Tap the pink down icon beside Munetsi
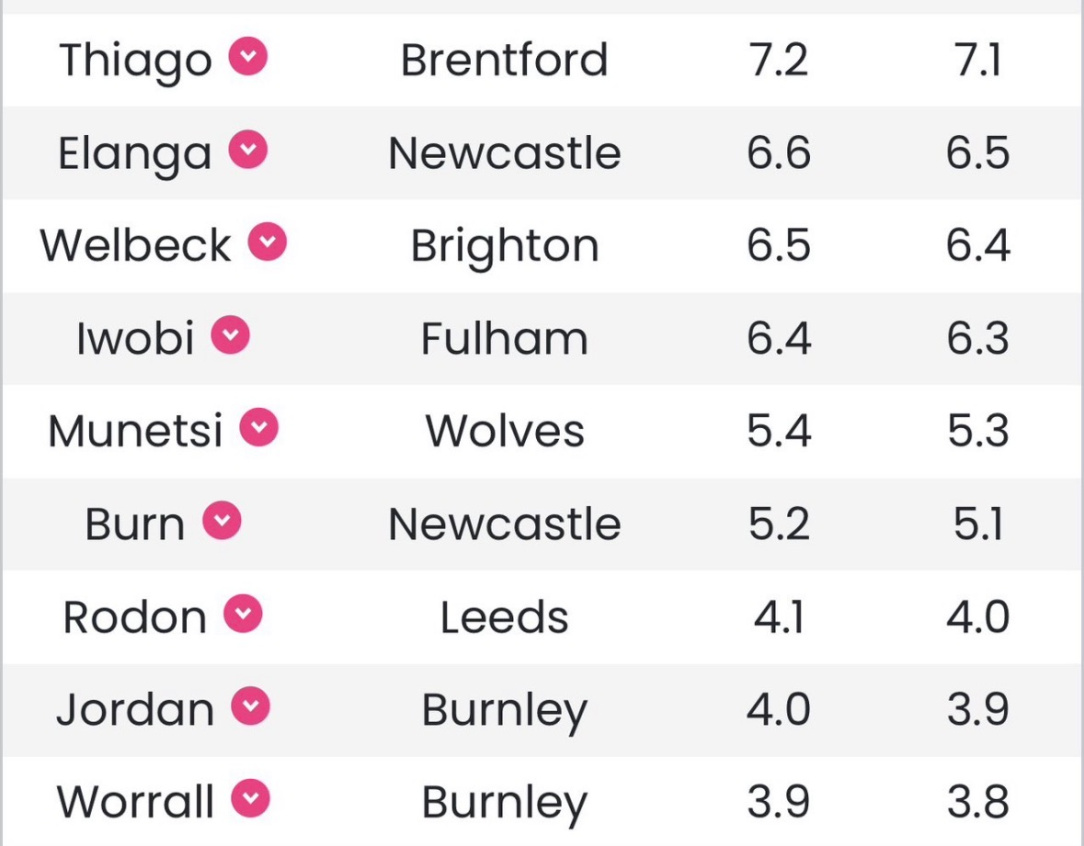The image size is (1084, 846). click(259, 428)
